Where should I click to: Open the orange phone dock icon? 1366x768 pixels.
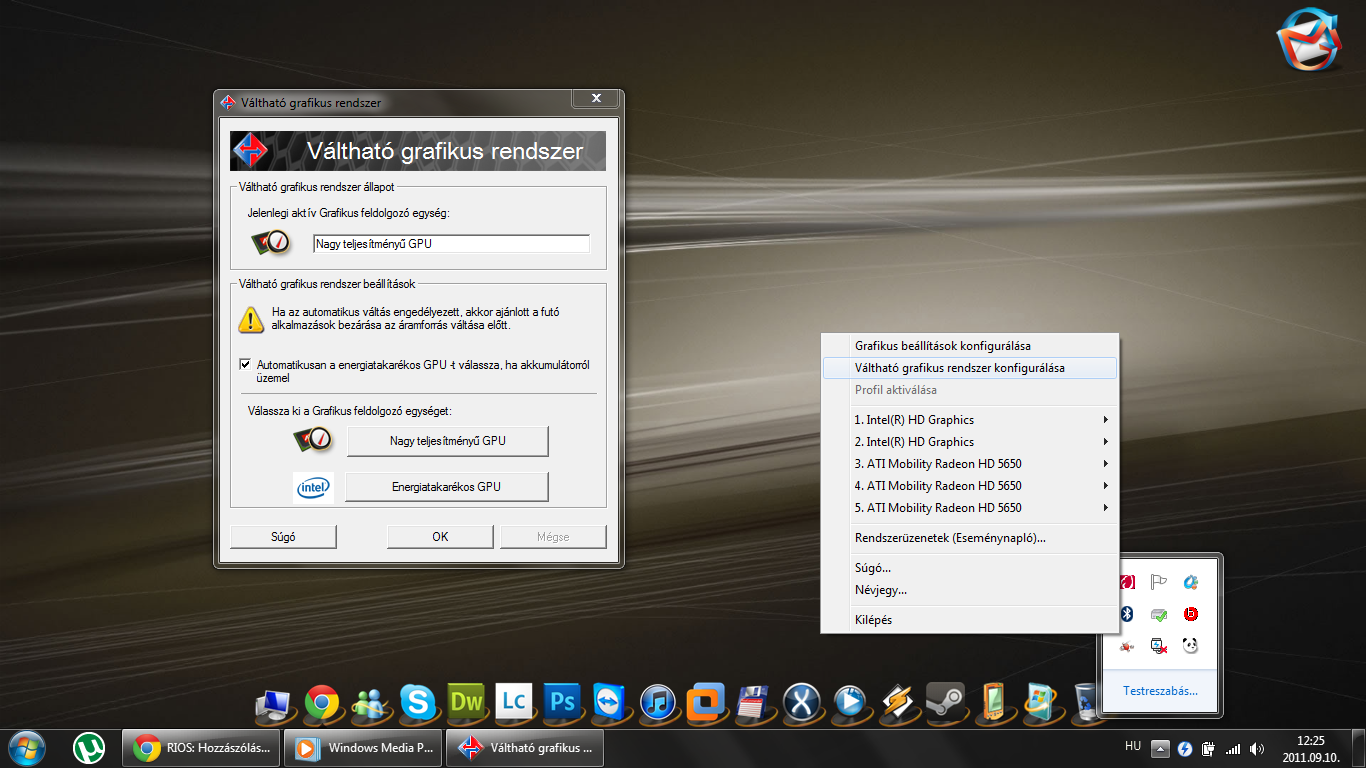coord(994,703)
